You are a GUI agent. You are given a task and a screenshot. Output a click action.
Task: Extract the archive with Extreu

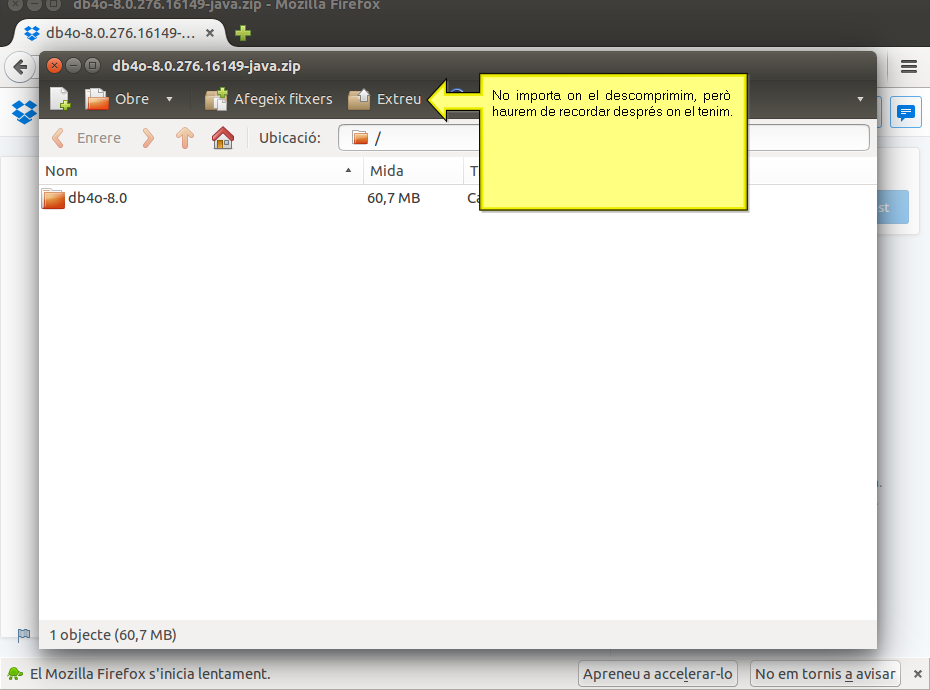point(384,98)
